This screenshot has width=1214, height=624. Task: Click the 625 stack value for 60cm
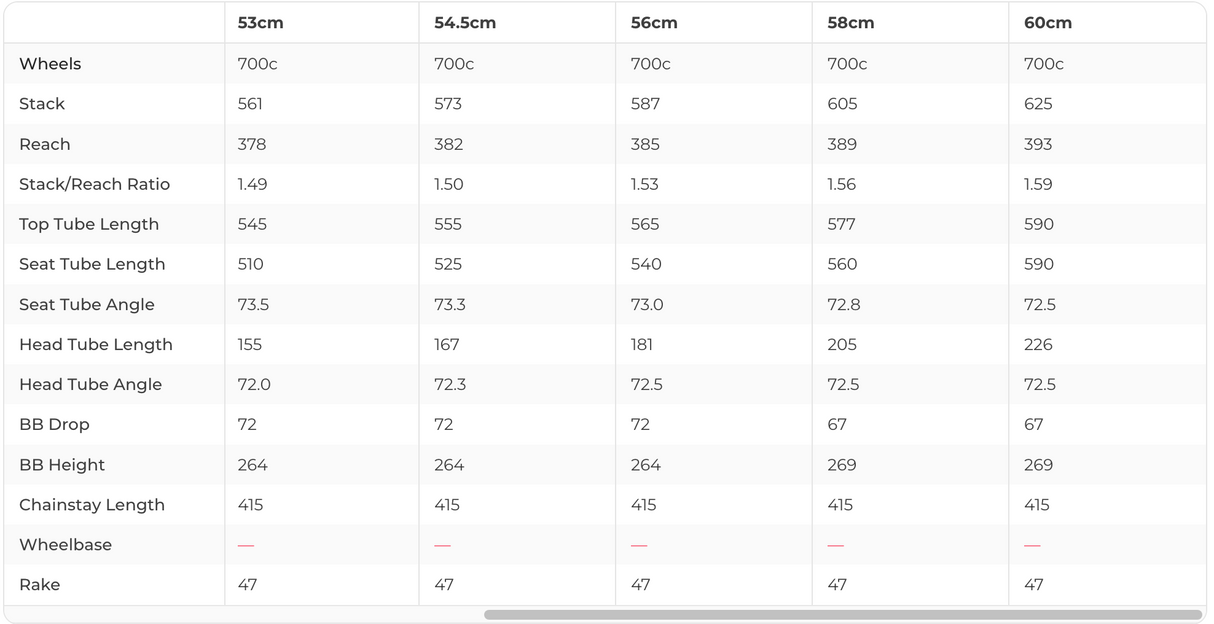[1038, 104]
